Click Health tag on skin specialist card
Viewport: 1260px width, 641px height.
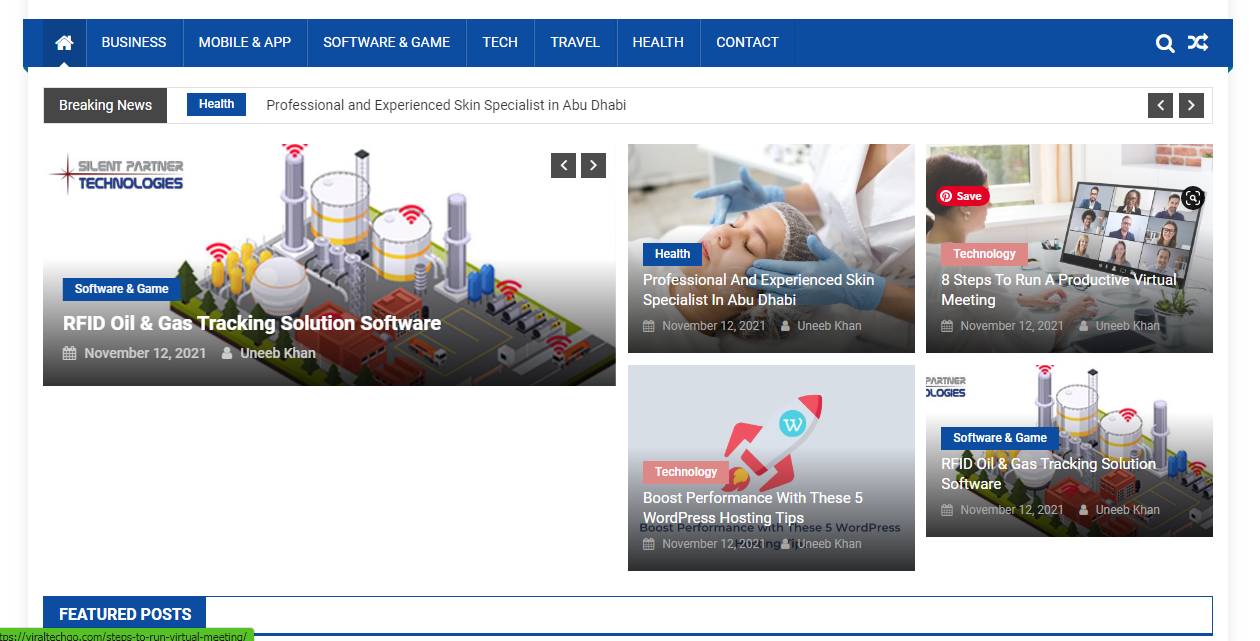[673, 254]
